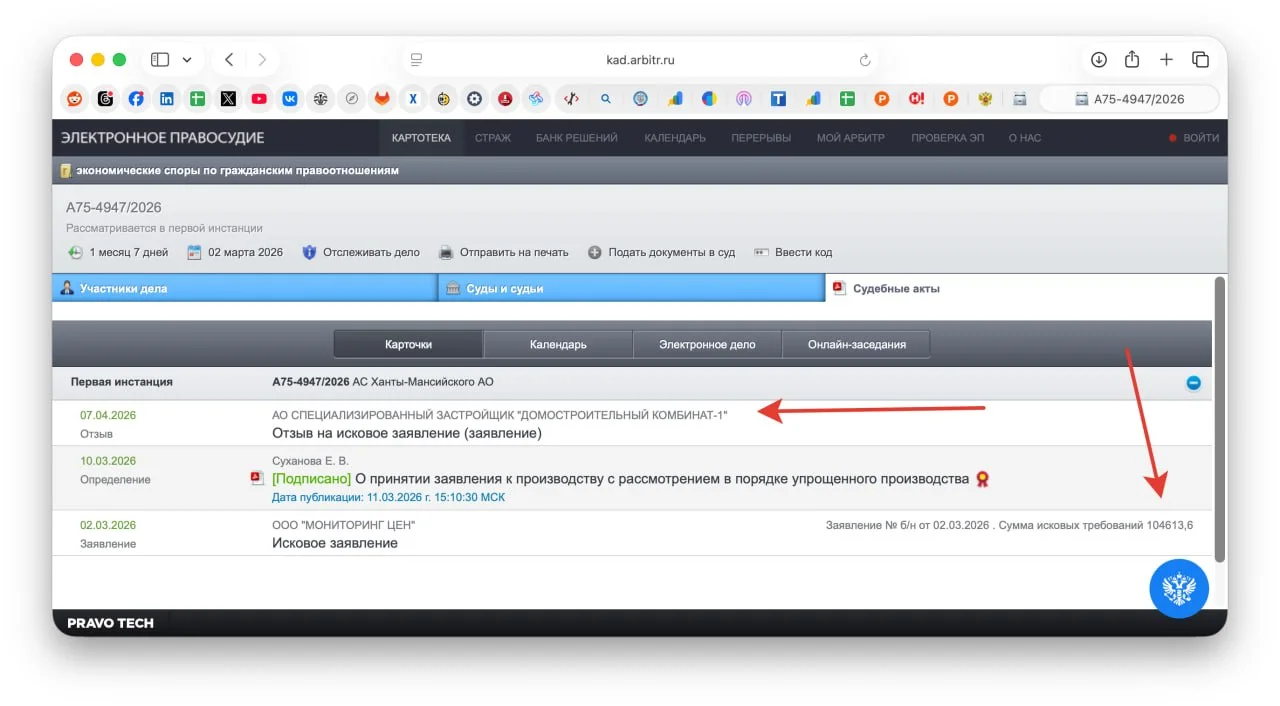Open the Safari sidebar dropdown chevron
The width and height of the screenshot is (1280, 706).
(x=187, y=60)
